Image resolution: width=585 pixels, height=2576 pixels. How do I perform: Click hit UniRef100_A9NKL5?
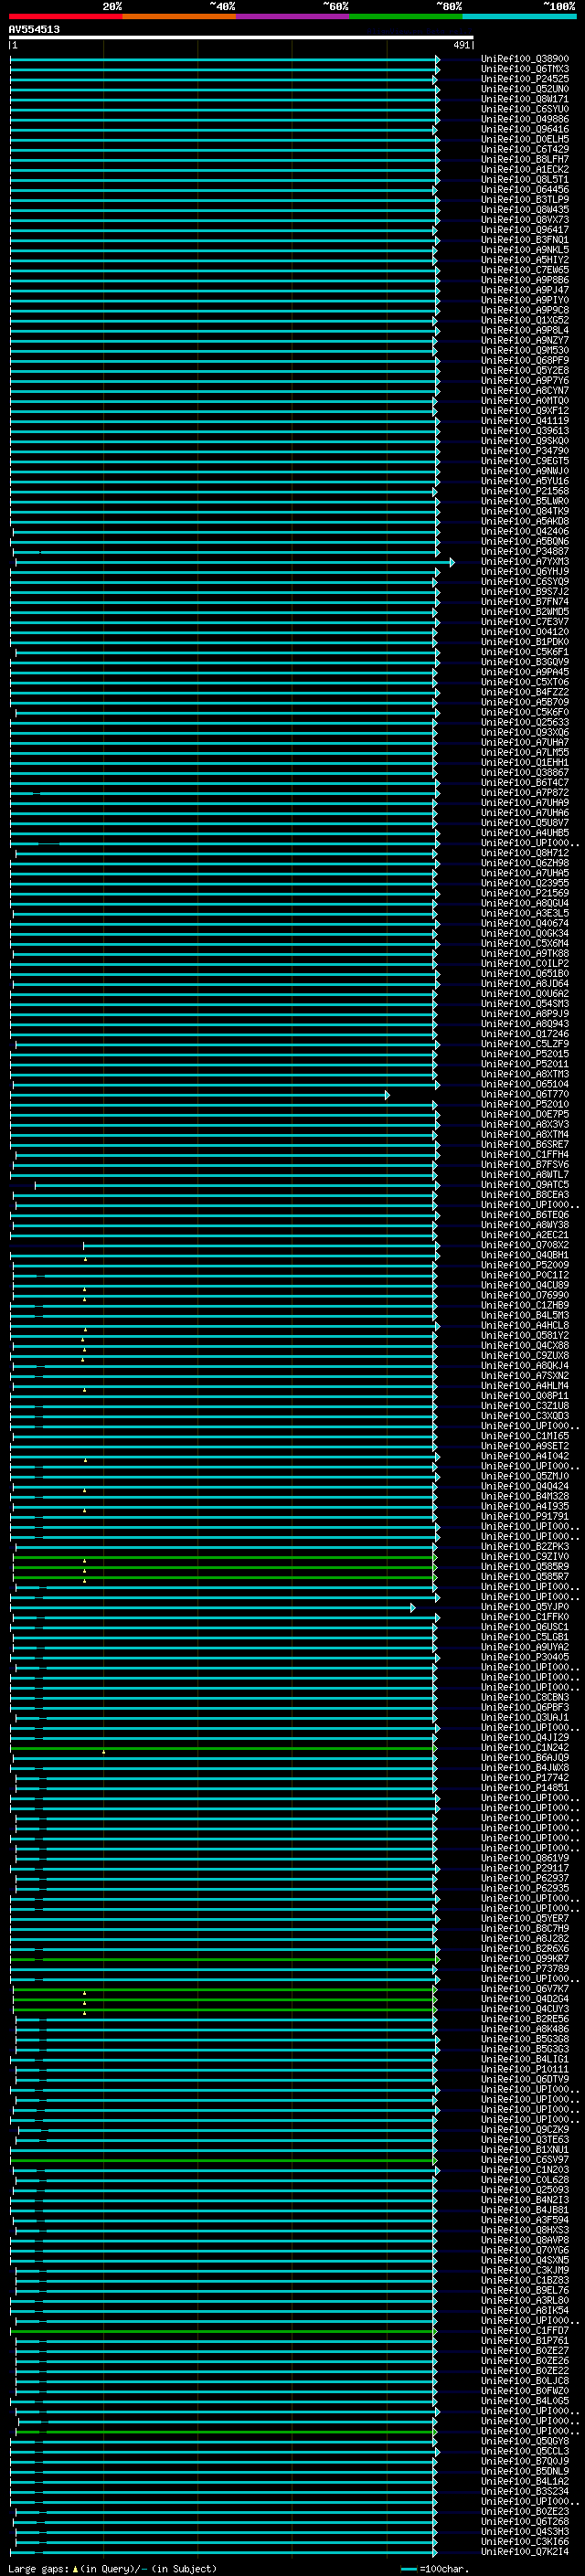pos(524,250)
